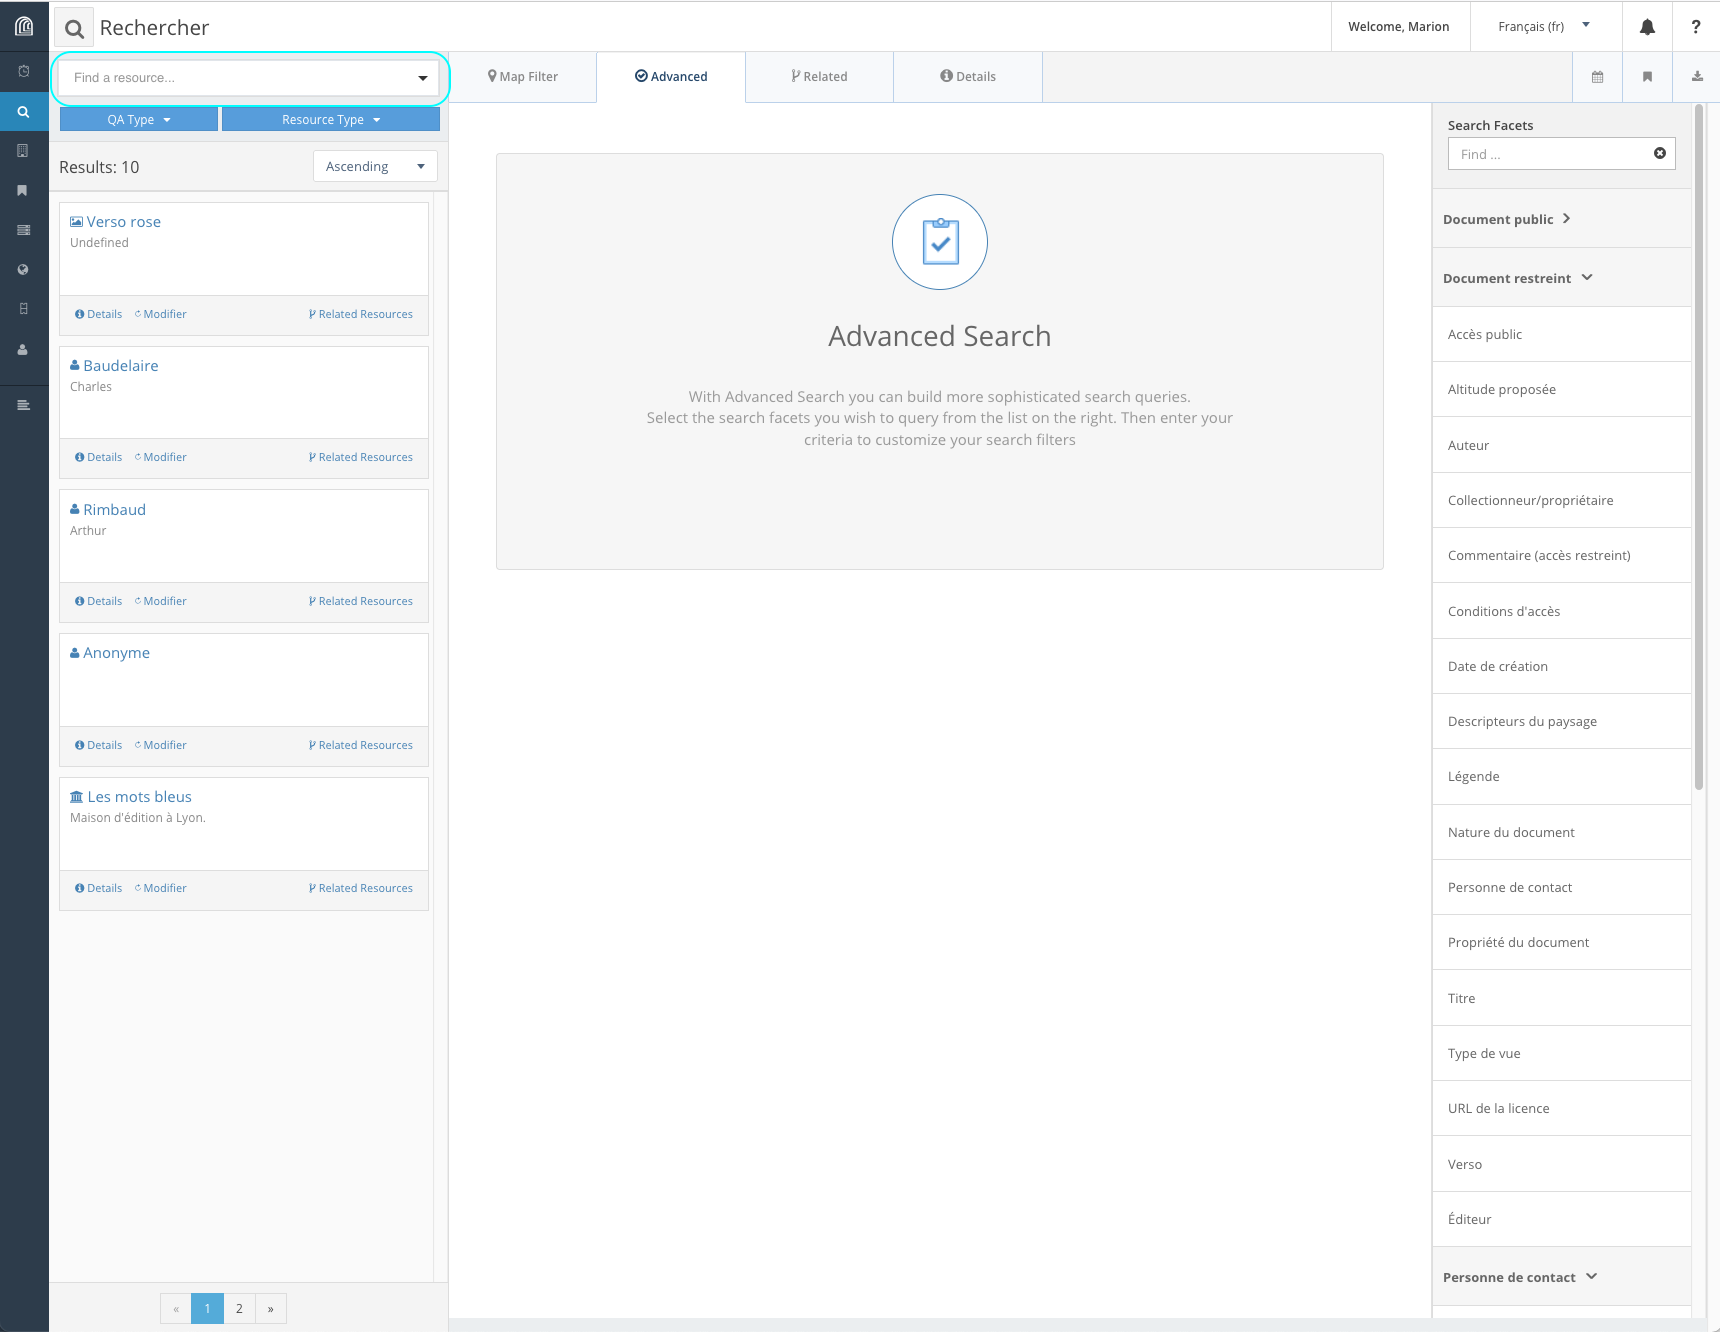Screen dimensions: 1720x1332
Task: Click the Find a resource search field
Action: (238, 78)
